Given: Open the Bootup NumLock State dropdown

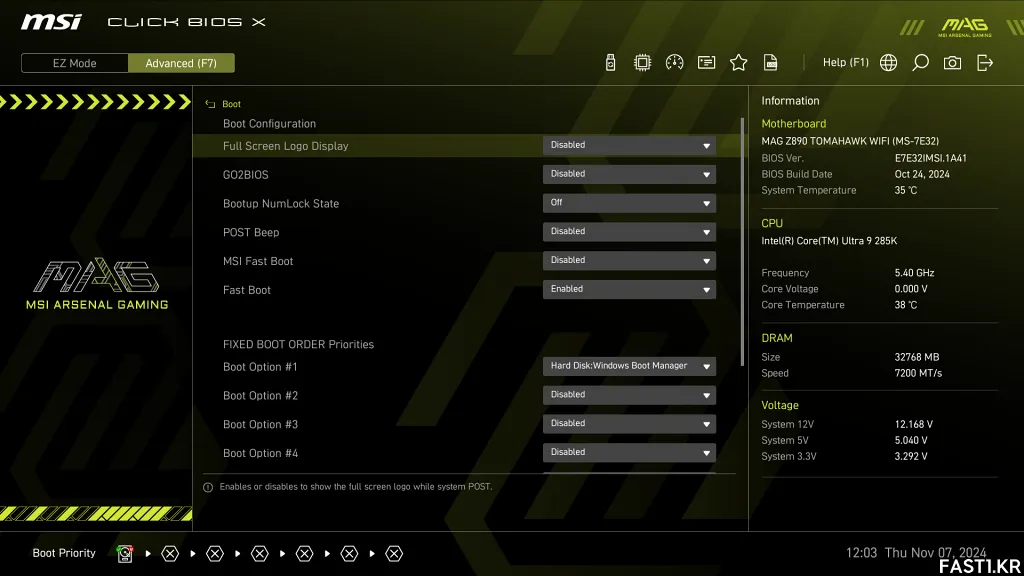Looking at the screenshot, I should [629, 203].
